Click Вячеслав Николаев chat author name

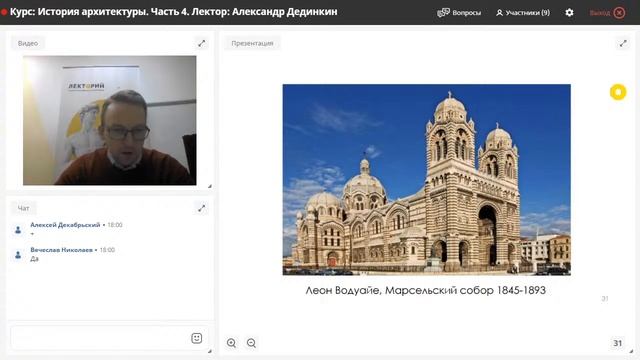tap(62, 250)
